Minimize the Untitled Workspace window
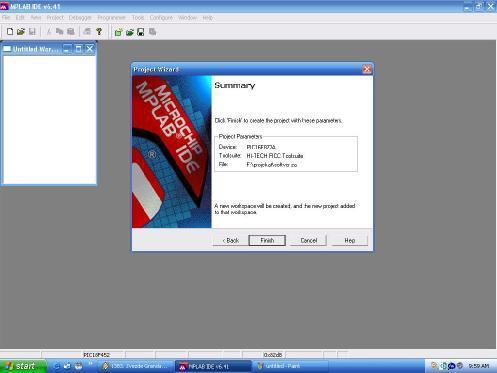The width and height of the screenshot is (497, 373). [67, 49]
